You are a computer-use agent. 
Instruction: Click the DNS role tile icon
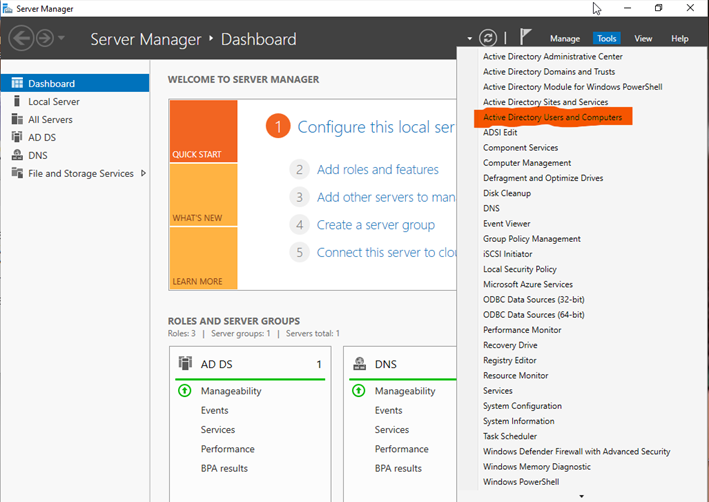tap(359, 363)
